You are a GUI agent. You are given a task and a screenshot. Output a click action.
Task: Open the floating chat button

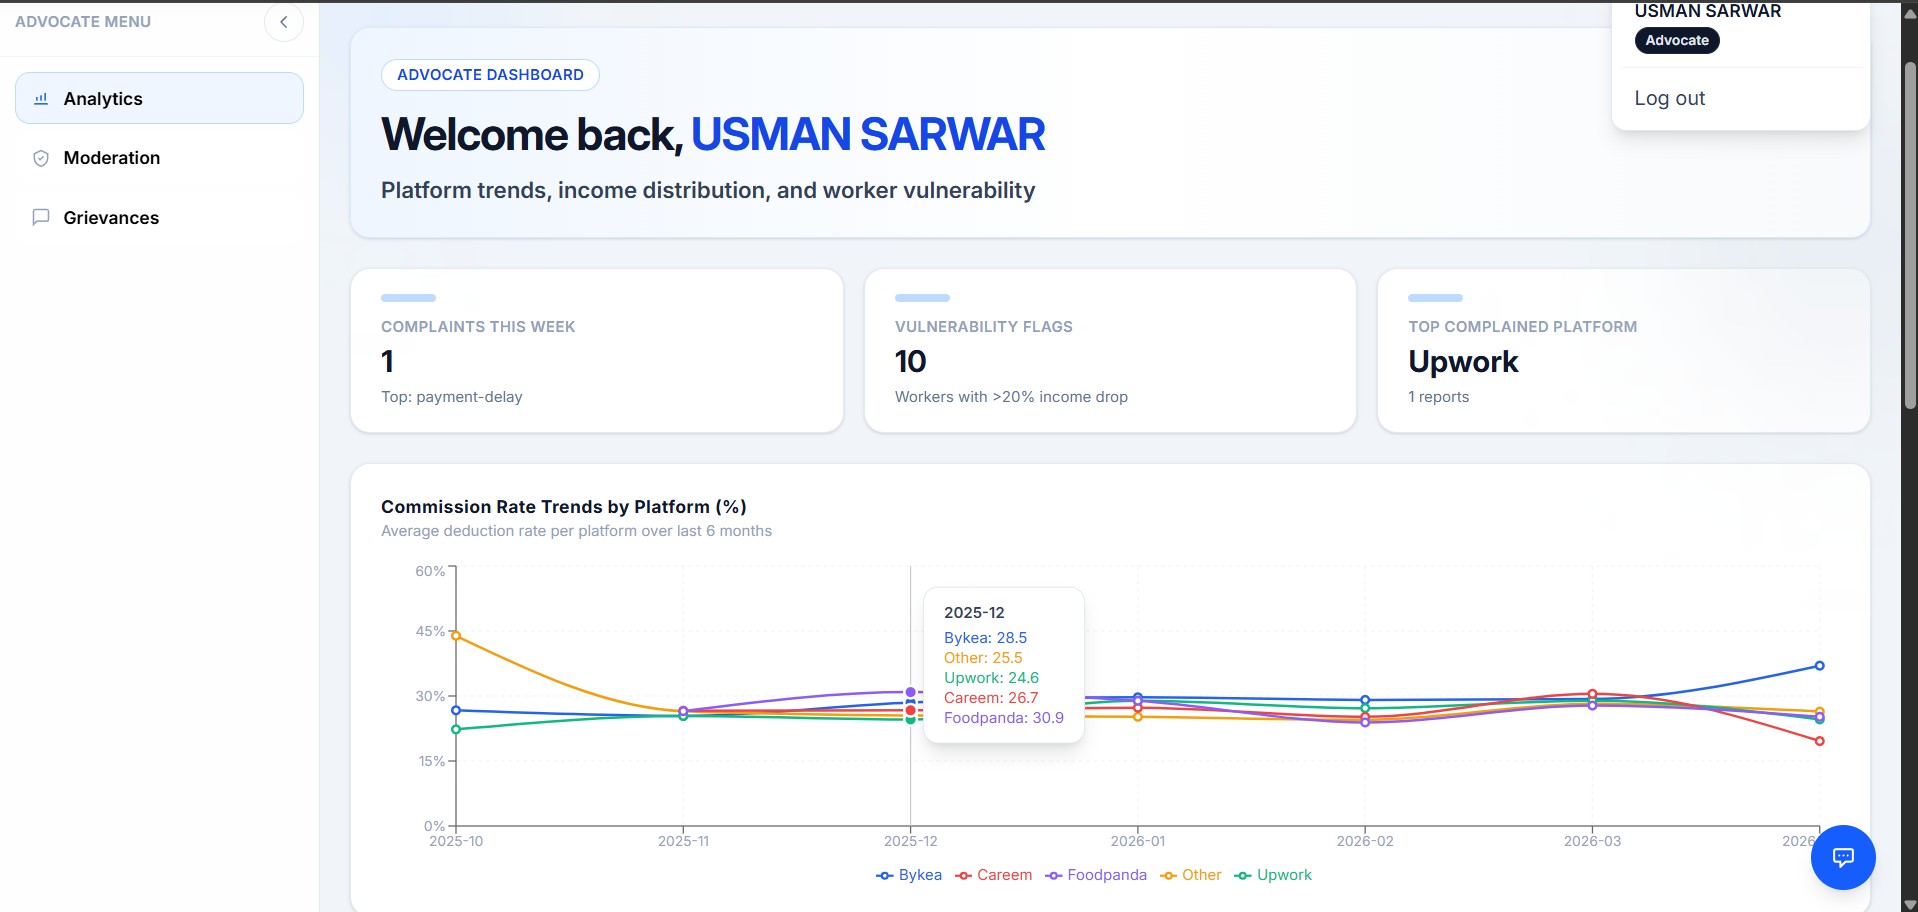1843,857
